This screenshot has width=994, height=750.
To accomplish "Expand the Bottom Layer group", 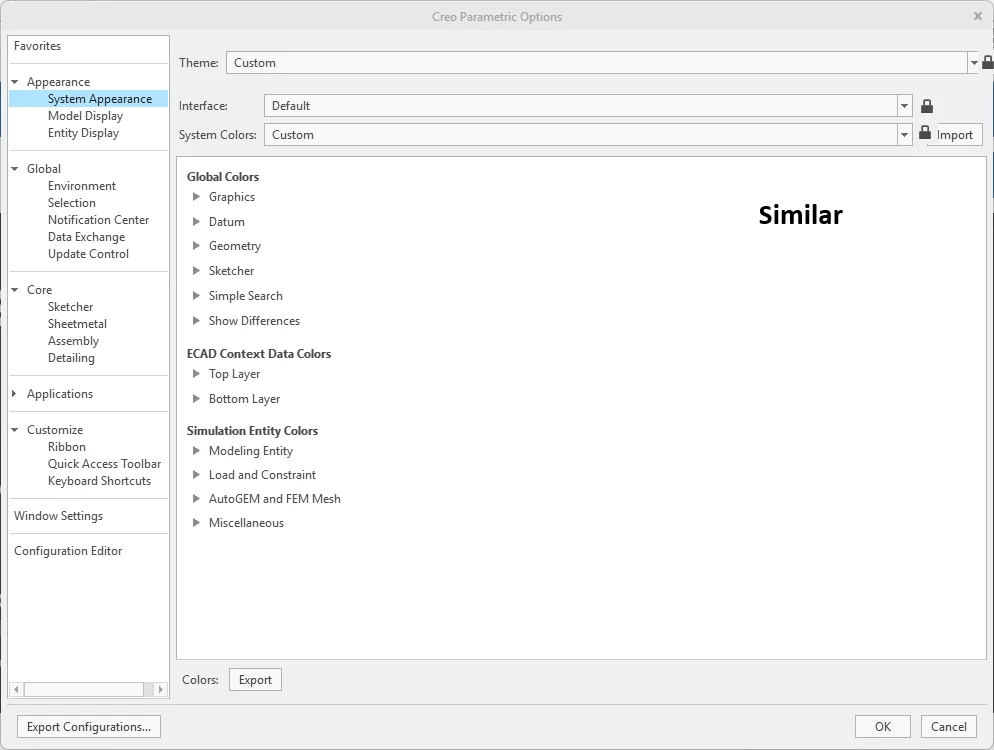I will tap(197, 398).
